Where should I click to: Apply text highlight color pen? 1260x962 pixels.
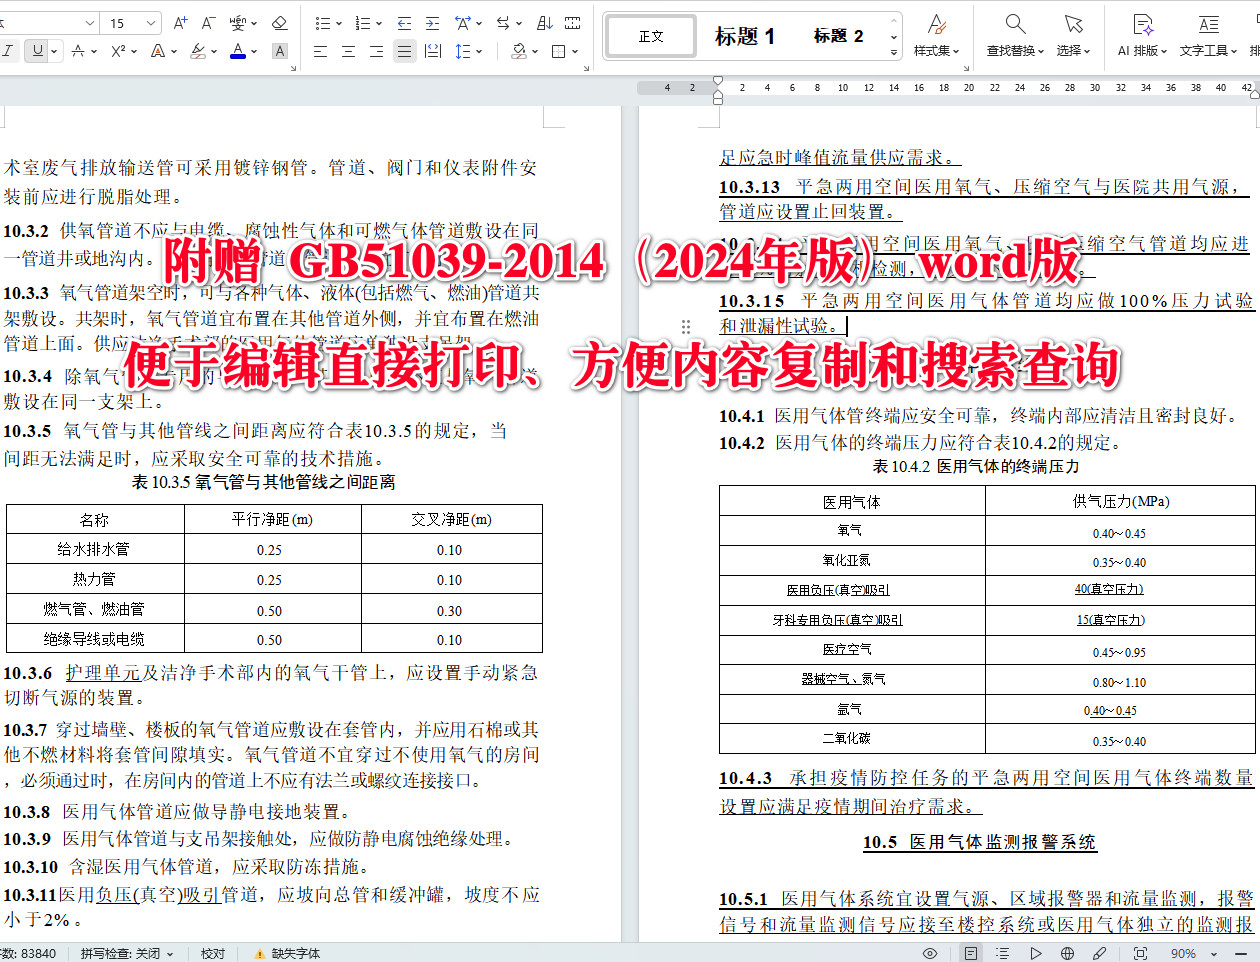[x=198, y=51]
